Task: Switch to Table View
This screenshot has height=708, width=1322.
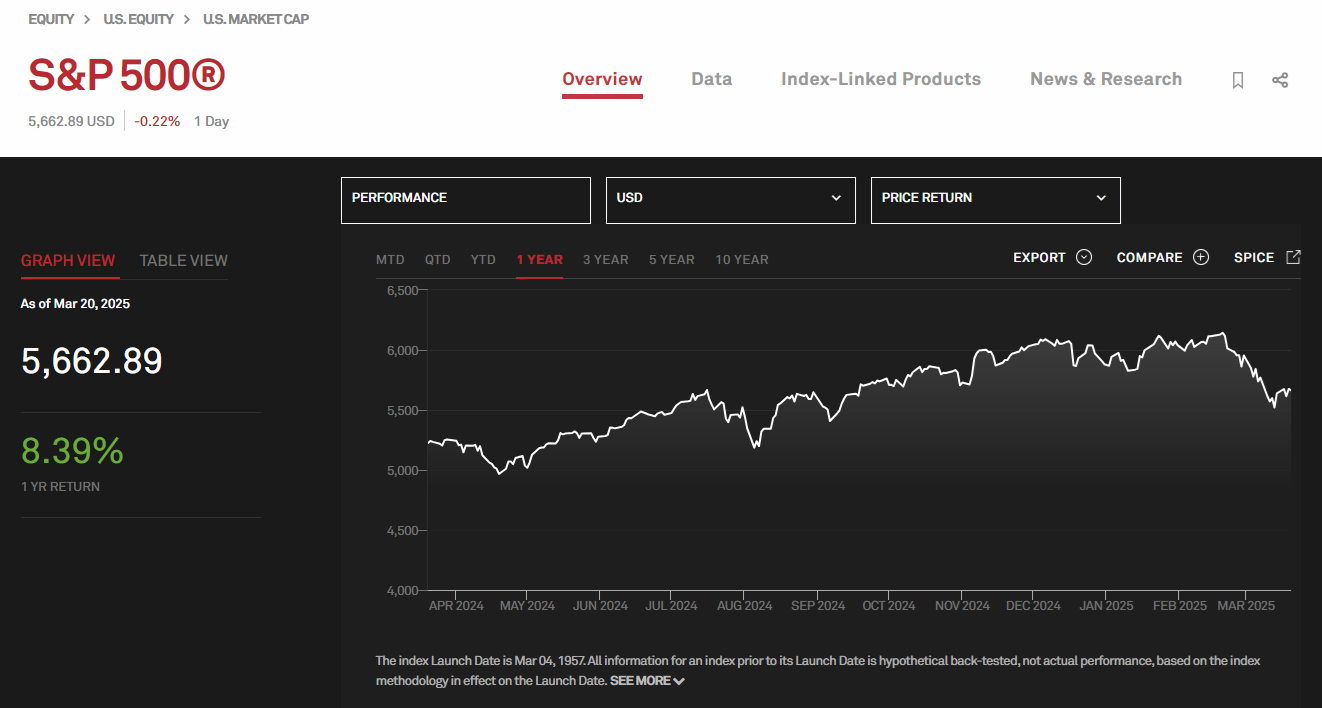Action: (x=184, y=260)
